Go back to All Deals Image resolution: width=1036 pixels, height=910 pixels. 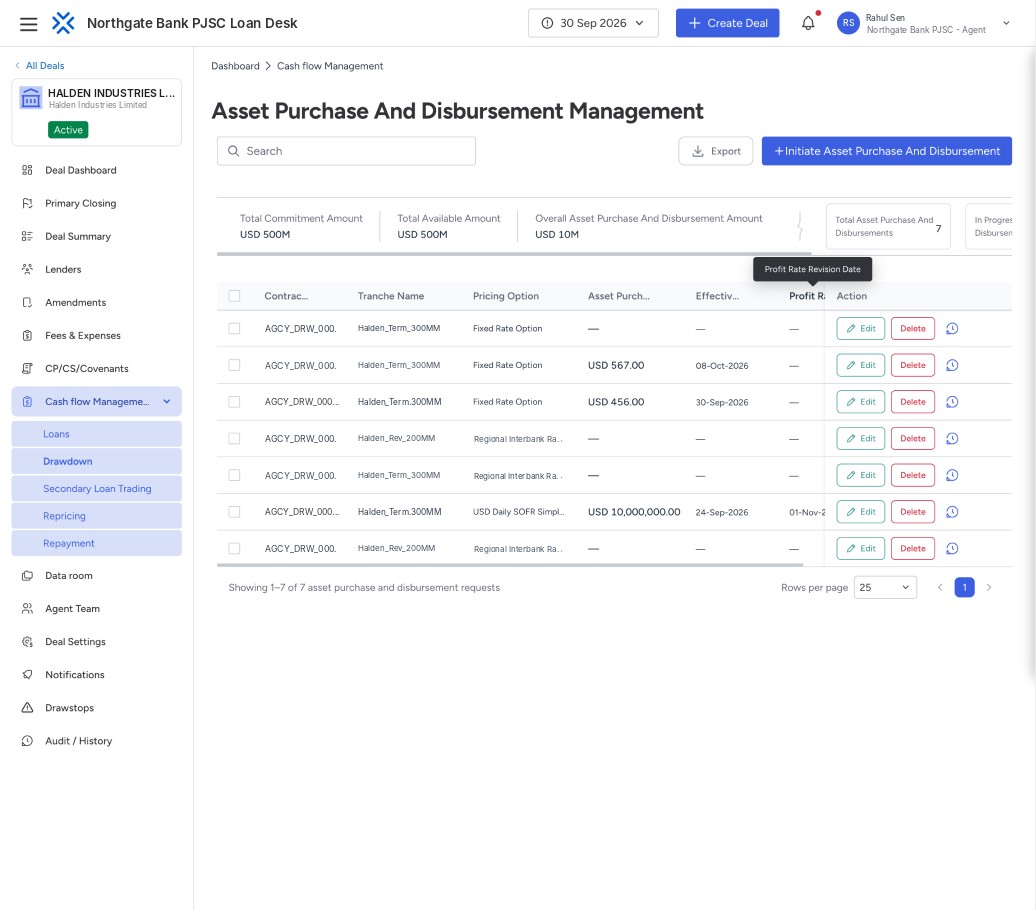40,66
